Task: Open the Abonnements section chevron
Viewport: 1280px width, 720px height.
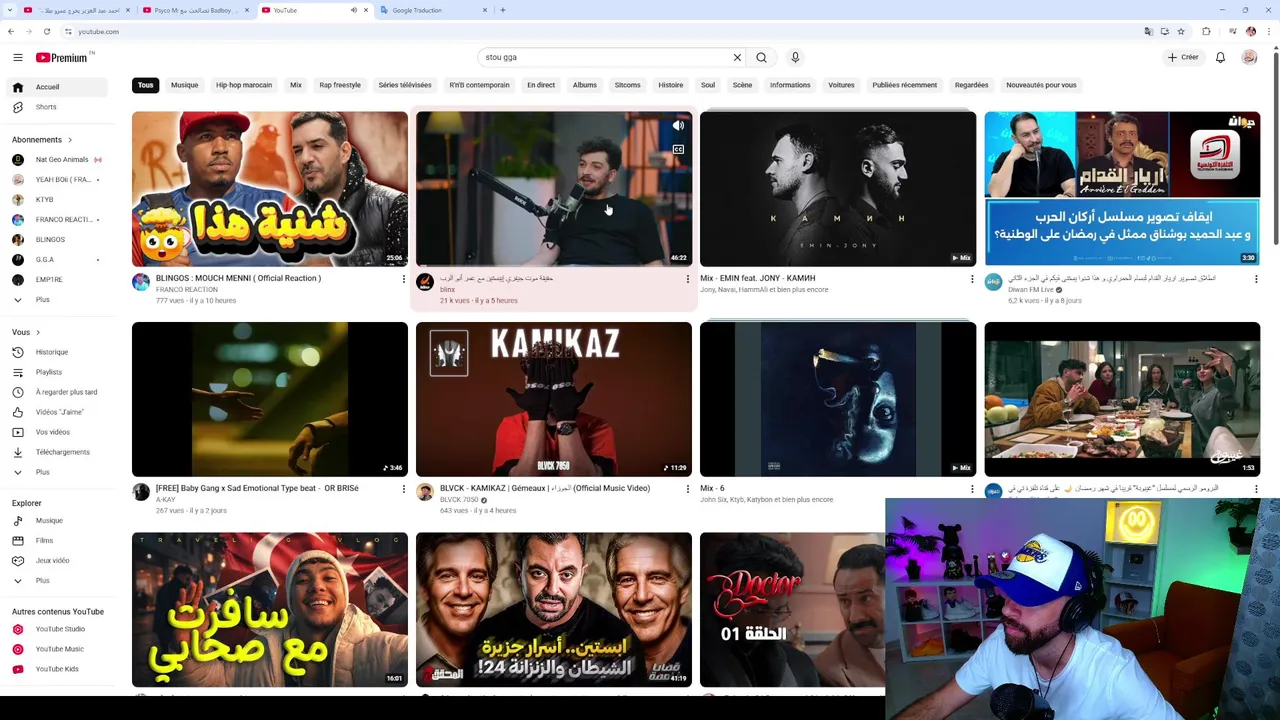Action: [69, 140]
